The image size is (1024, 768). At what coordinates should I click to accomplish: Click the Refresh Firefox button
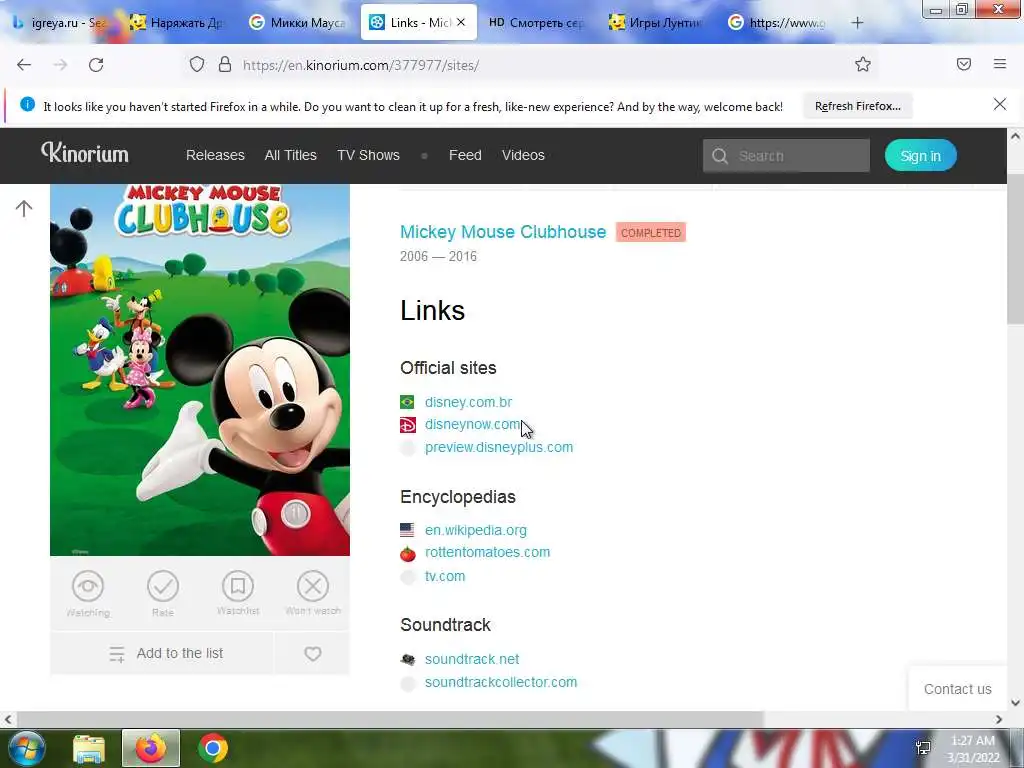point(857,106)
